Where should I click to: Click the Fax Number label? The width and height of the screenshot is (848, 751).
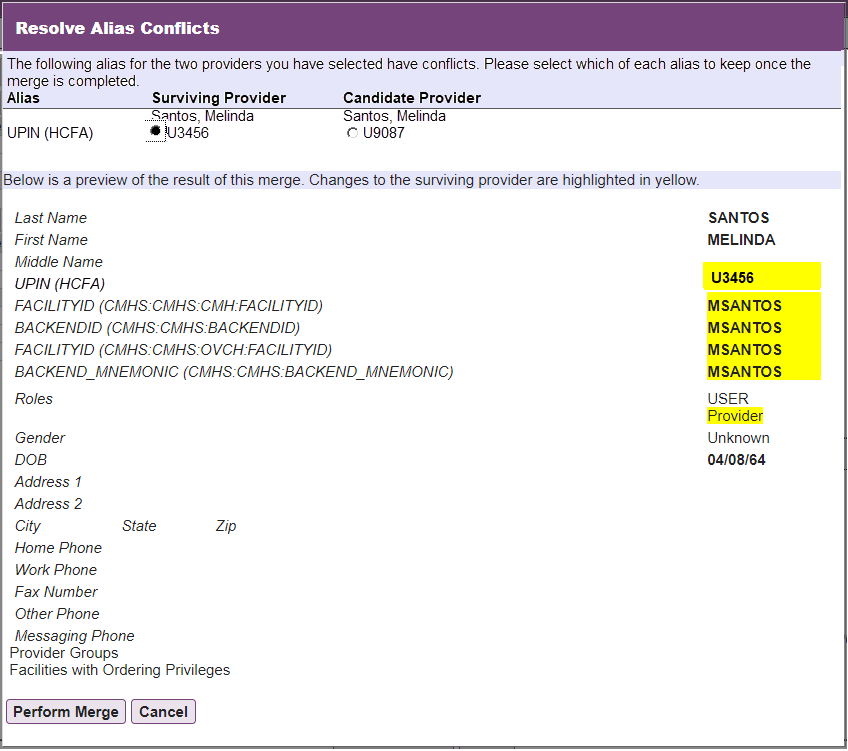(x=56, y=593)
